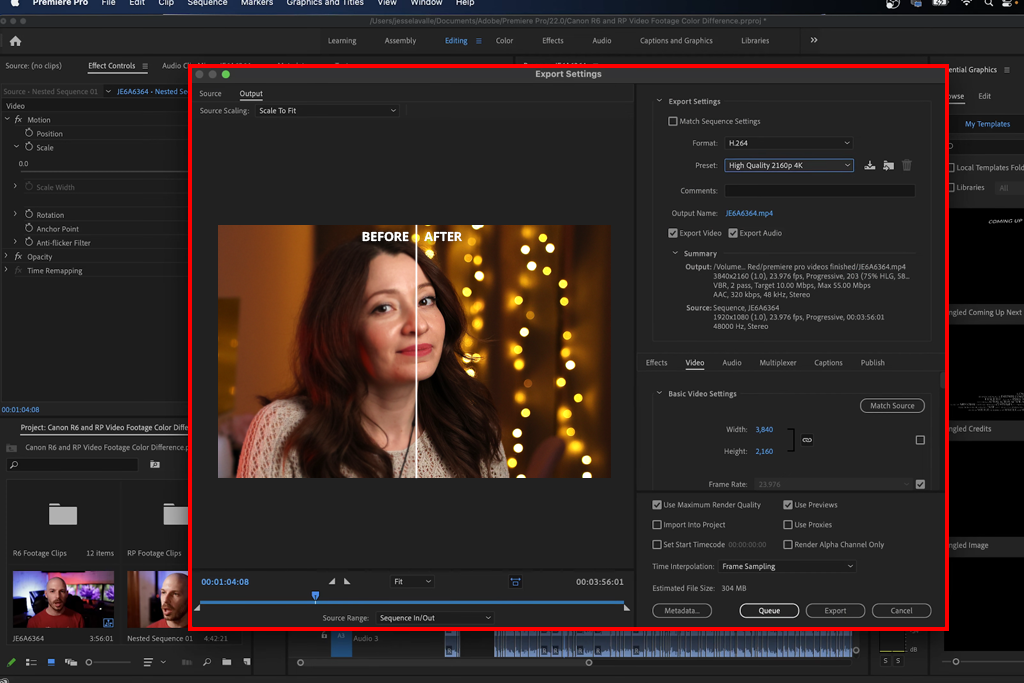Click the Delete Preset trash icon
Image resolution: width=1024 pixels, height=683 pixels.
[x=906, y=165]
